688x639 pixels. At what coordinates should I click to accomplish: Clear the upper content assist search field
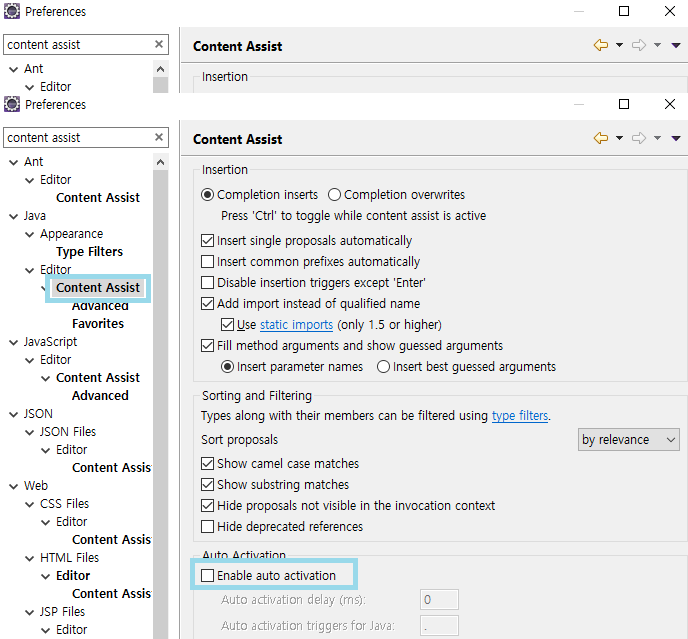pos(159,44)
